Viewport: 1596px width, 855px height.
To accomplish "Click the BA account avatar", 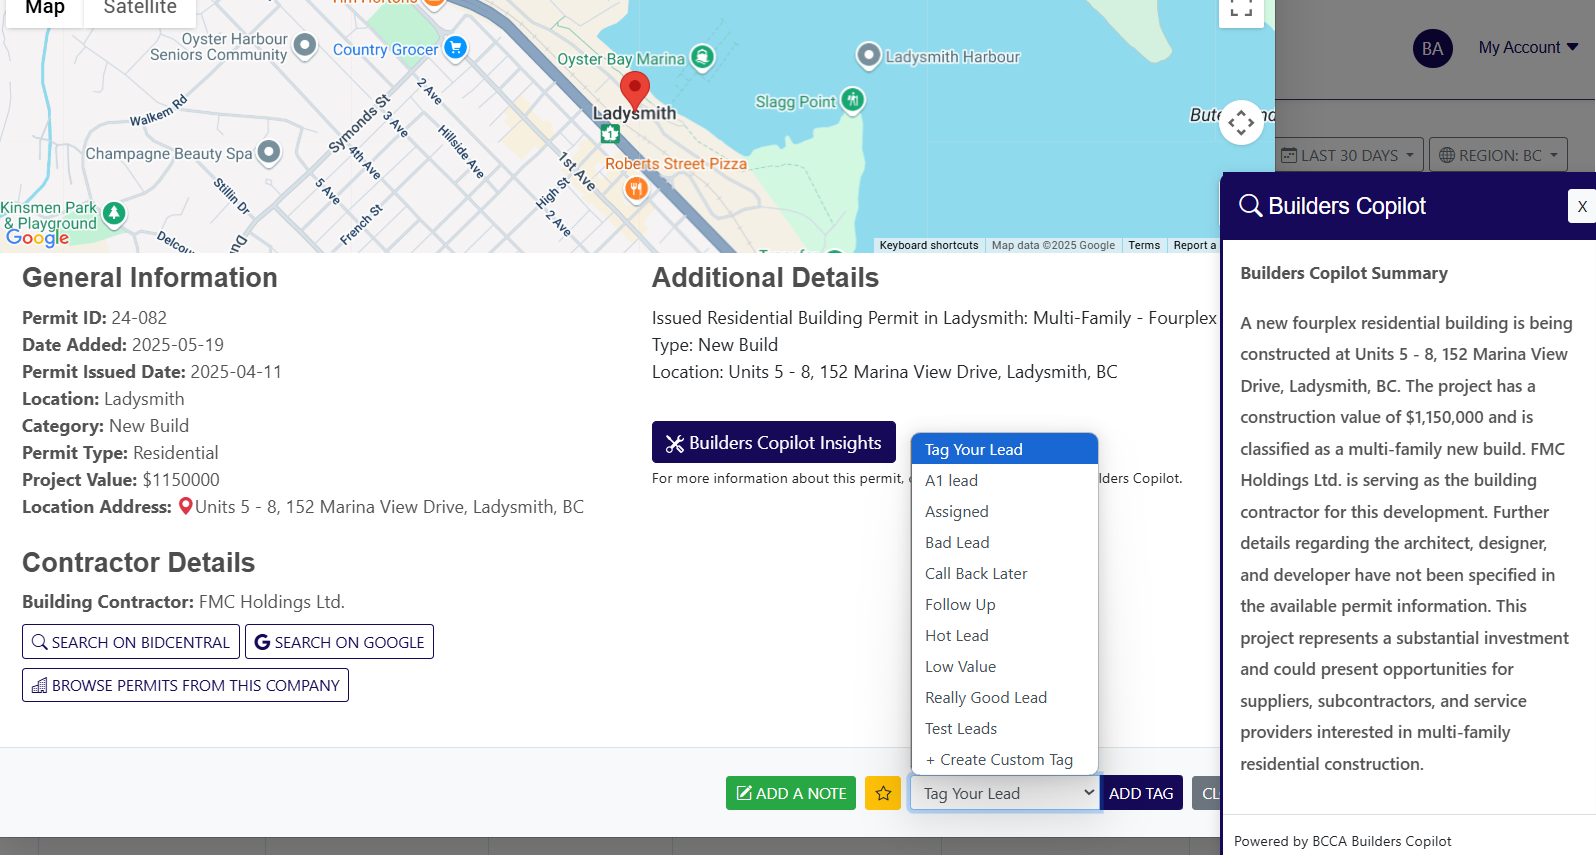I will coord(1432,48).
